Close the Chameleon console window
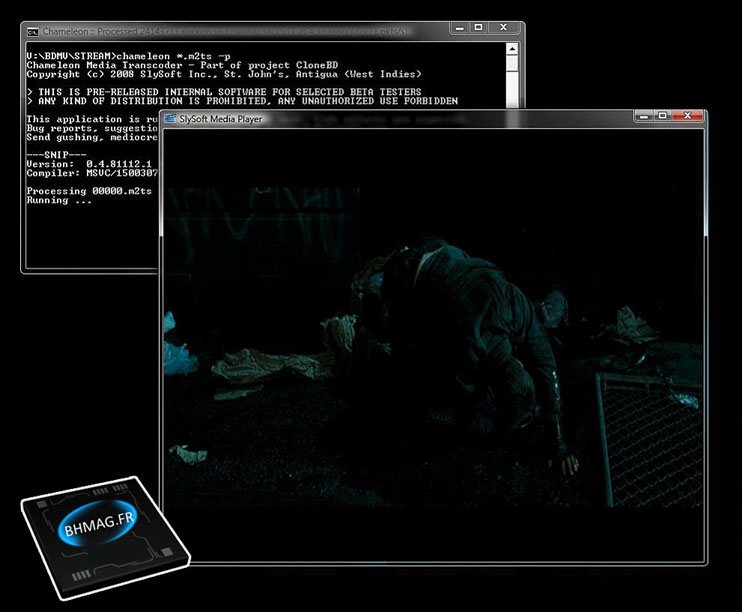 pos(504,28)
